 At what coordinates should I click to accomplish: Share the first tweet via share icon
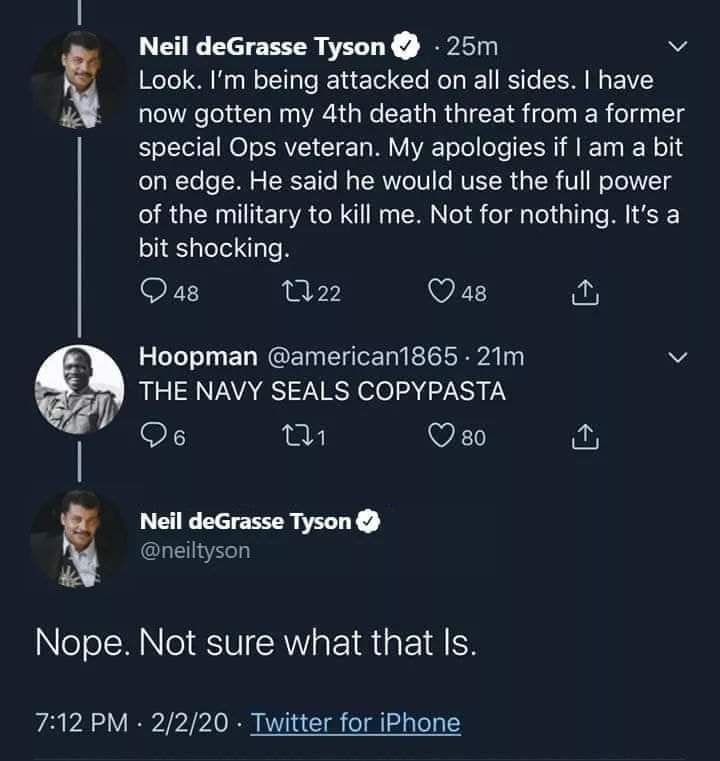pos(585,292)
